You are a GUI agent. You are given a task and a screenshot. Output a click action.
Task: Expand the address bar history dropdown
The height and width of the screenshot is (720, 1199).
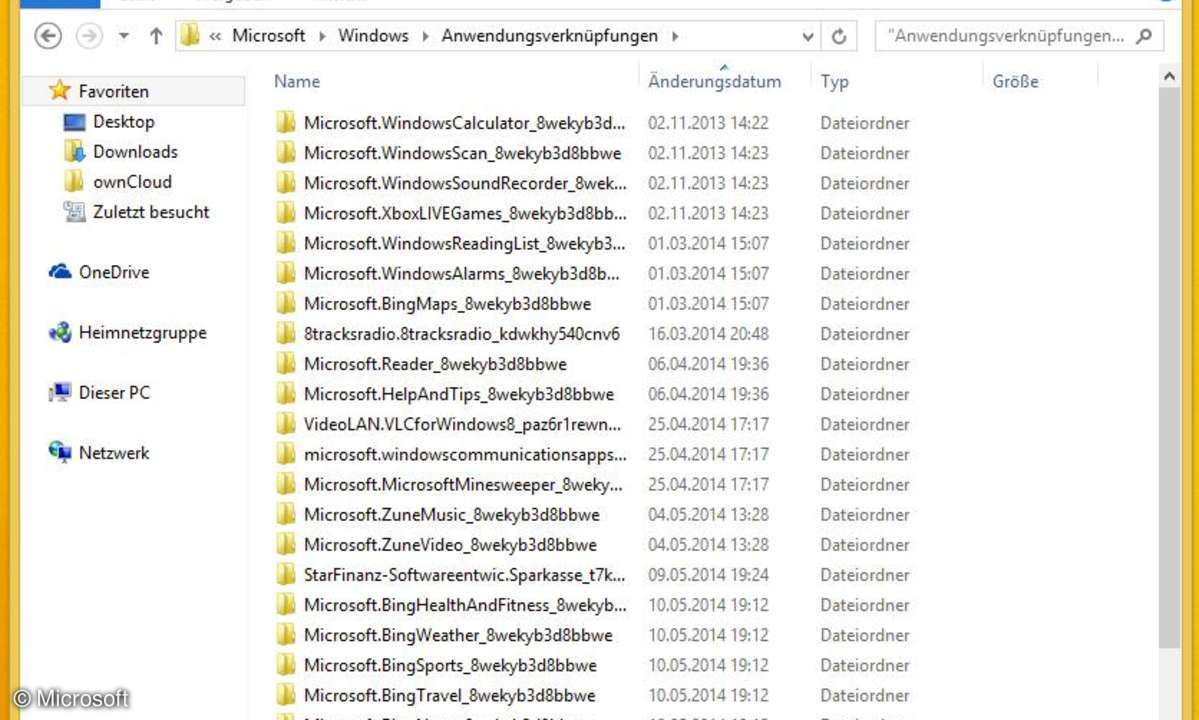point(807,37)
